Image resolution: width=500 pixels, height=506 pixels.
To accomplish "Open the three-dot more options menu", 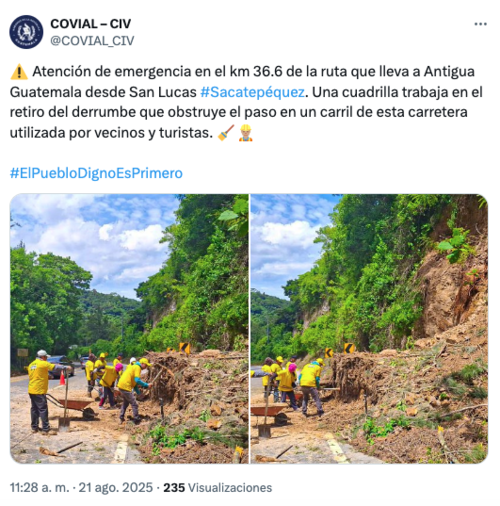I will tap(480, 24).
